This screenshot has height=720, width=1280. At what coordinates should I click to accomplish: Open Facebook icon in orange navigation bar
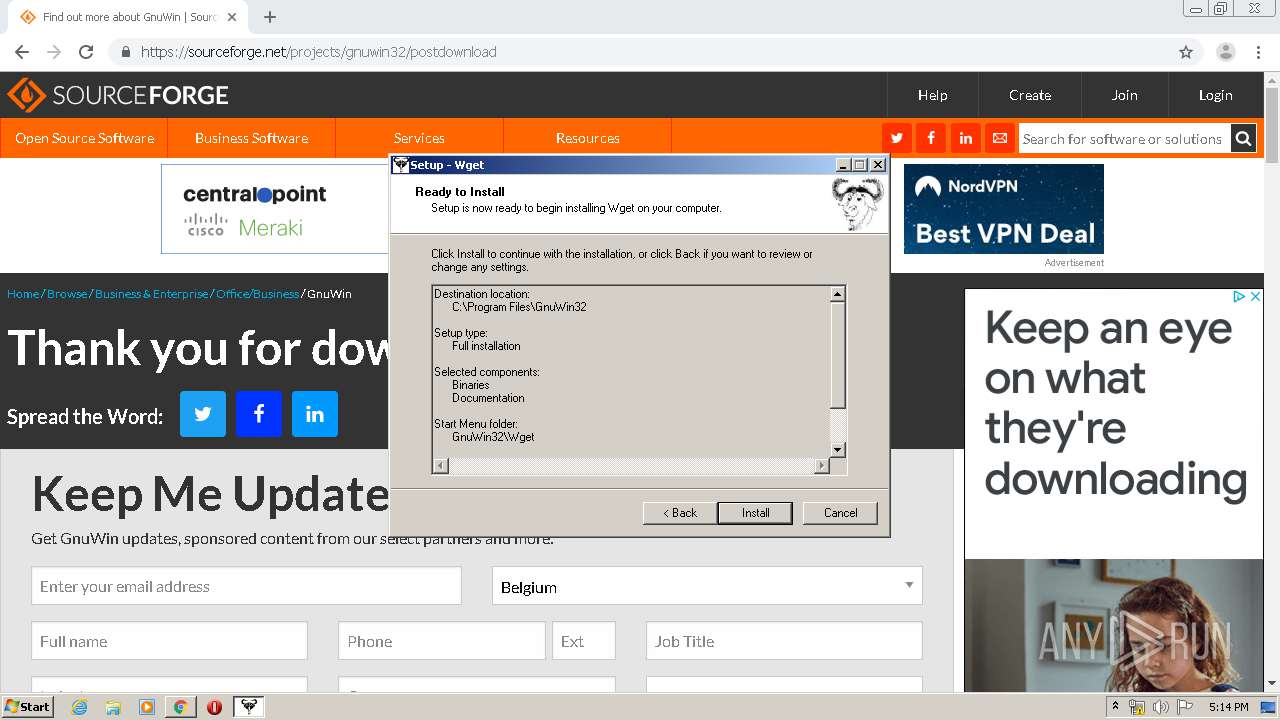[x=931, y=138]
